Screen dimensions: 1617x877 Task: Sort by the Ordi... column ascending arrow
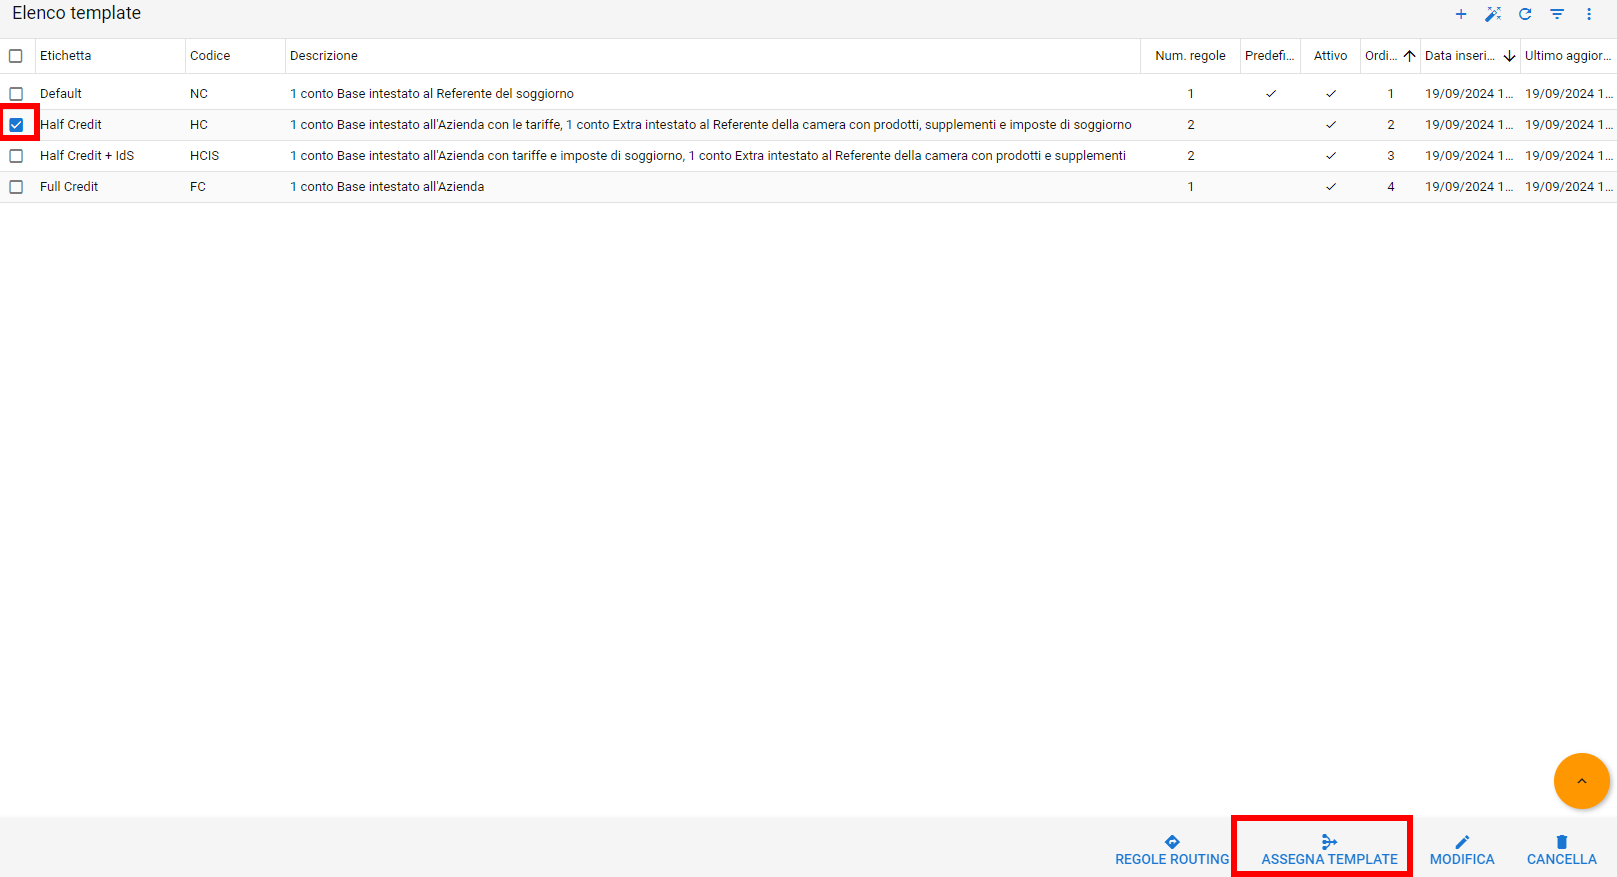[x=1409, y=56]
